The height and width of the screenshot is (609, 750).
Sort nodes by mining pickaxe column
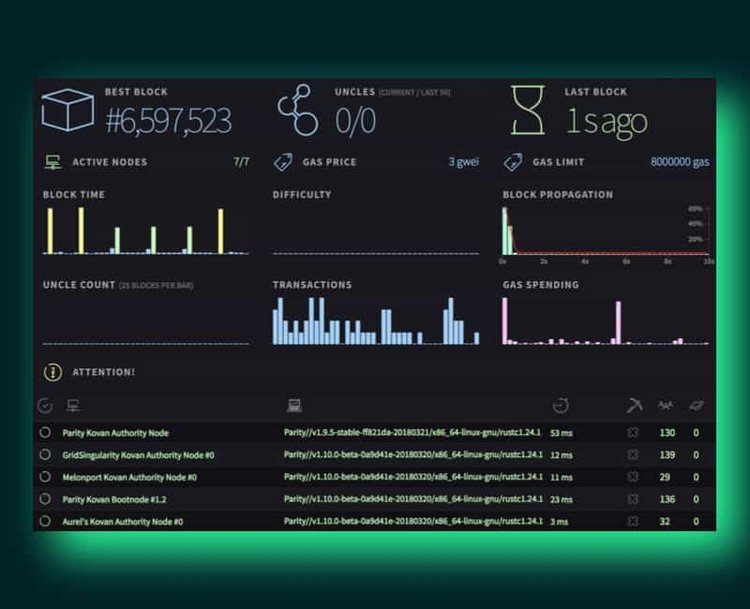click(x=633, y=405)
